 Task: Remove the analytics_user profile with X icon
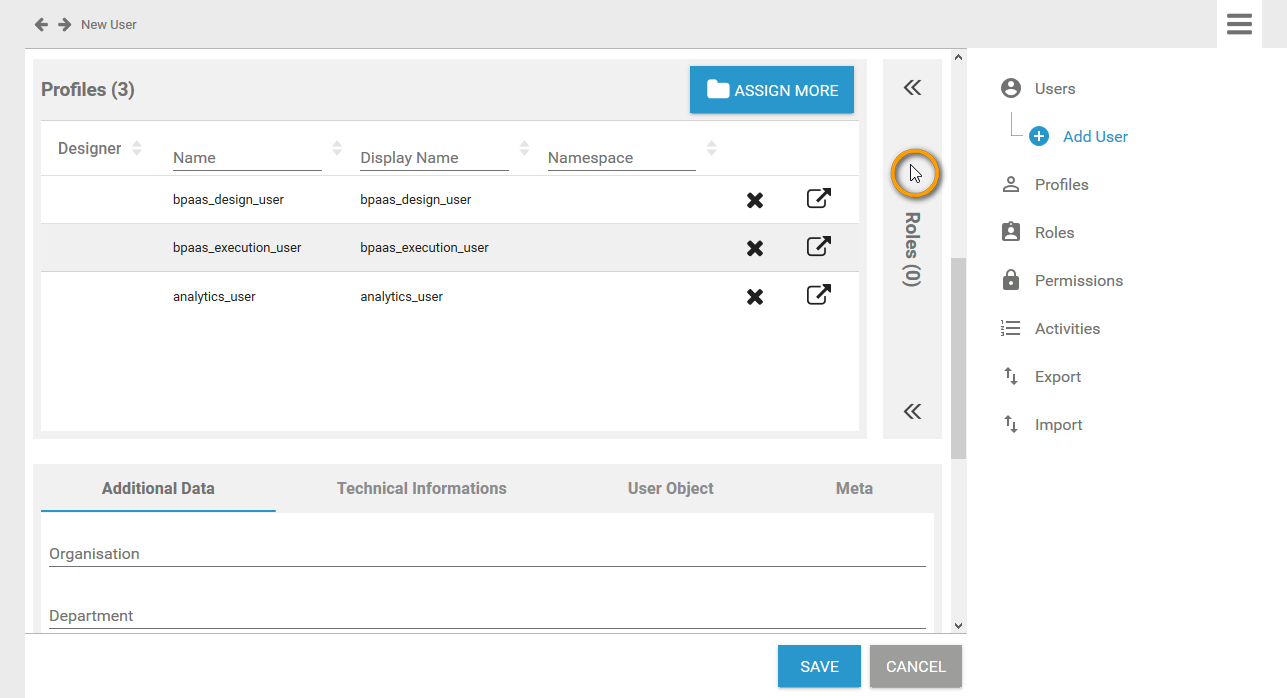755,296
